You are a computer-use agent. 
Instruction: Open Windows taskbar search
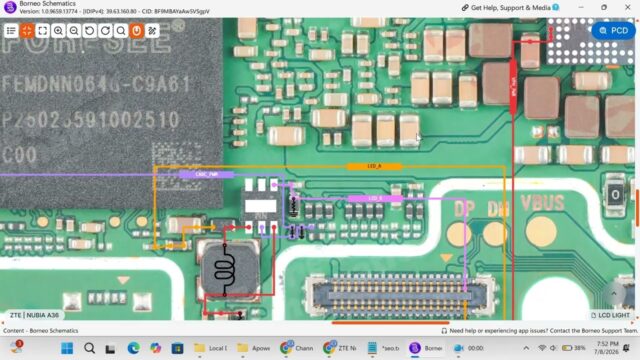(x=89, y=348)
